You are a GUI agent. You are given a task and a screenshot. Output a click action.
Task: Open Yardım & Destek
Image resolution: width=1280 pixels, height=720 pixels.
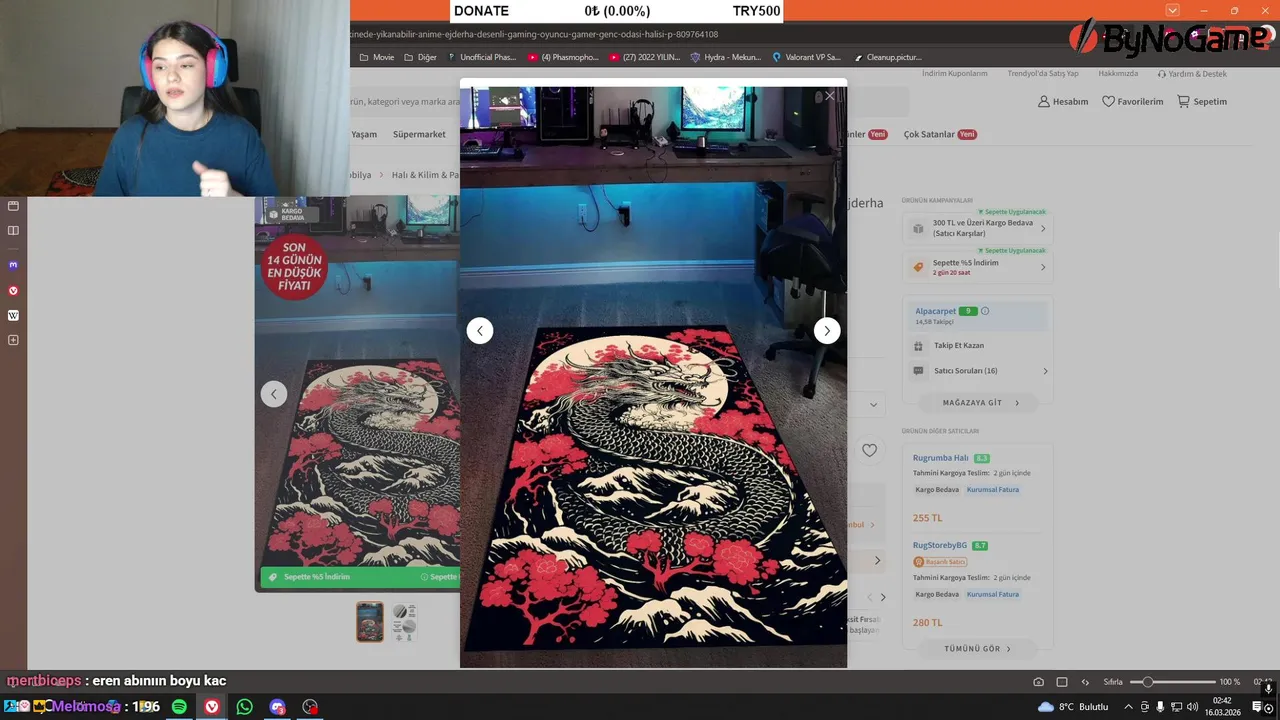[1192, 74]
